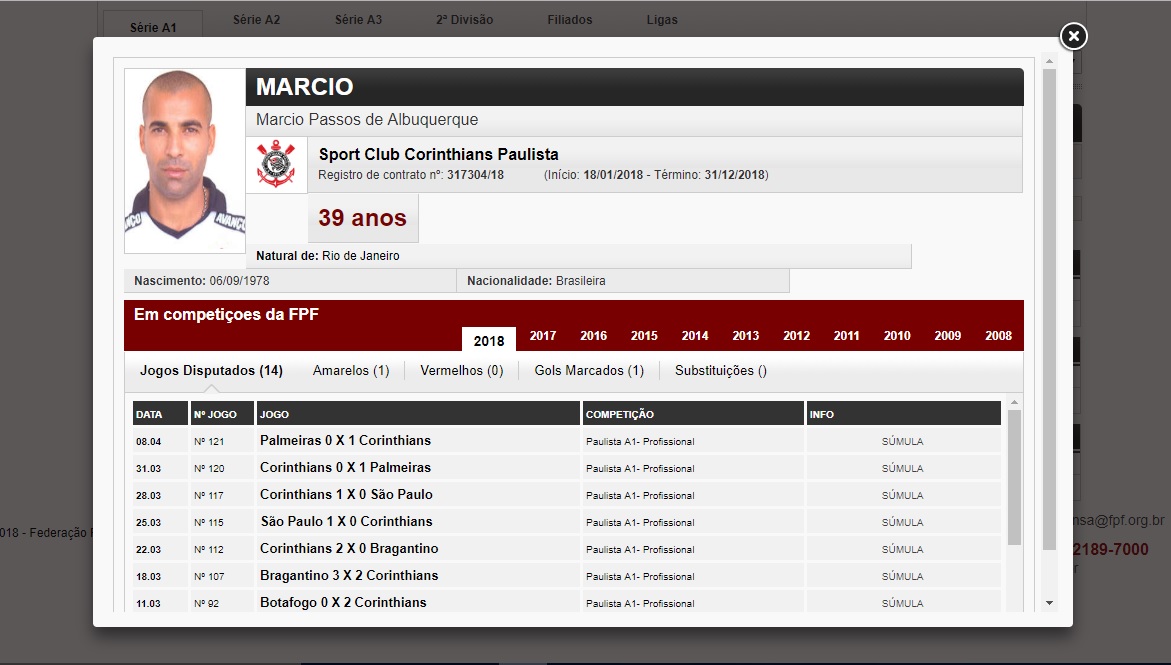
Task: Open SÚMULA for Palmeiras 0 X 1 Corinthians
Action: [x=902, y=442]
